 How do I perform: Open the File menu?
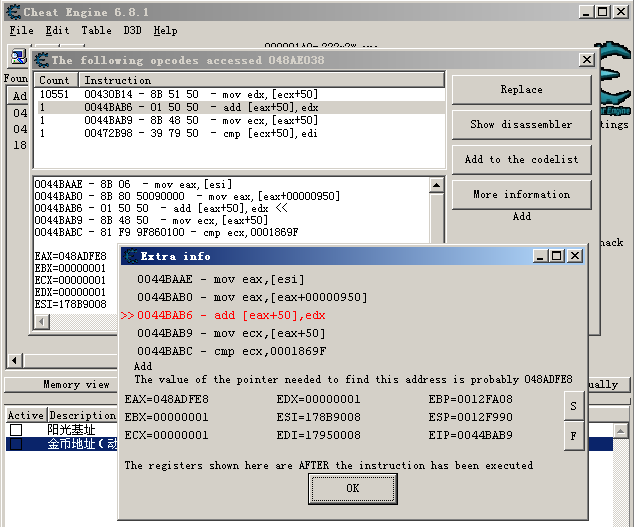21,31
